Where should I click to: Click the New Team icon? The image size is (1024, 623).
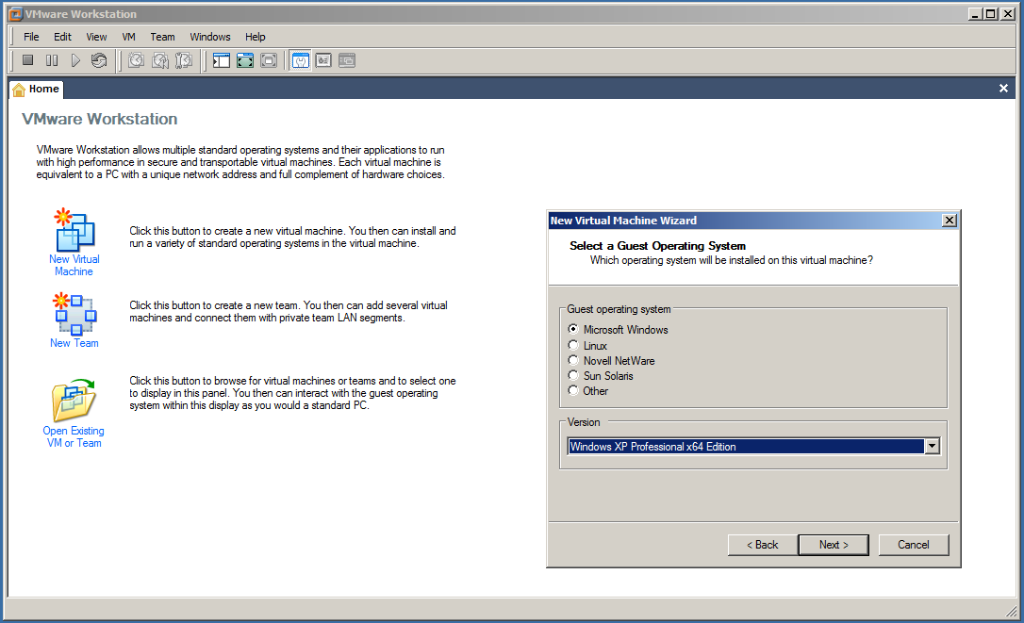click(74, 314)
